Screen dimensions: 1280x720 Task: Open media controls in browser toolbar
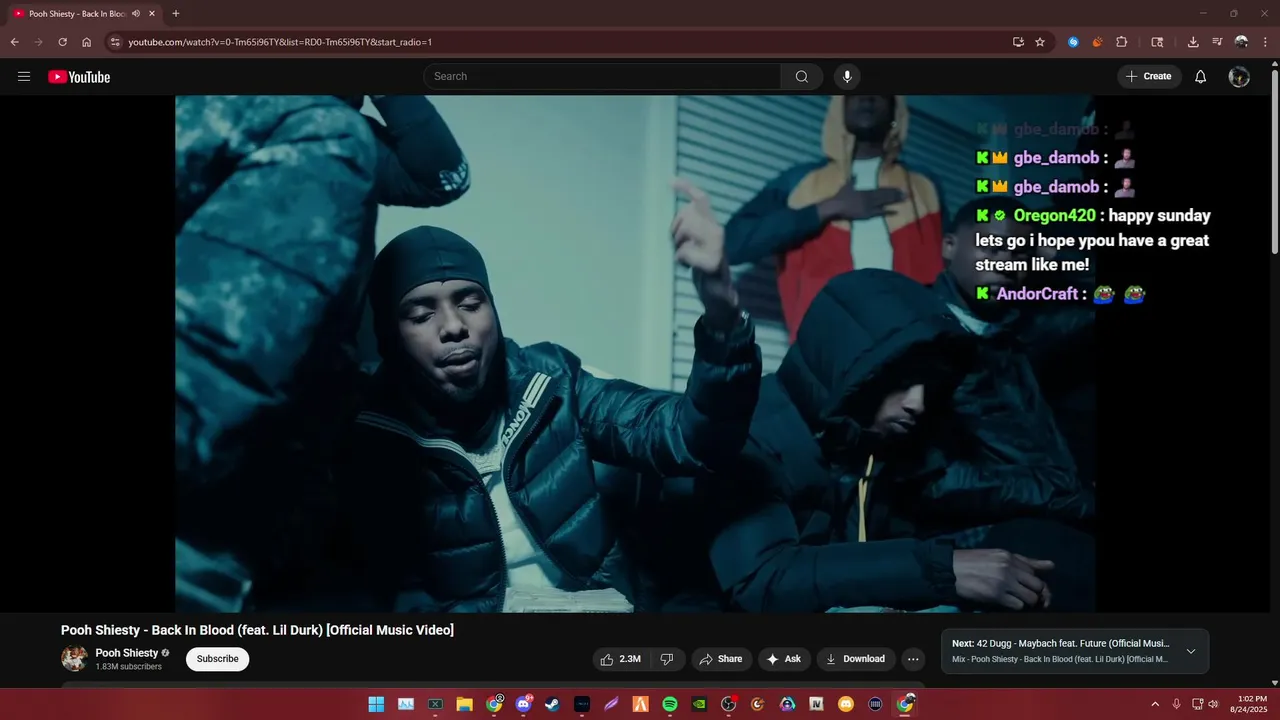coord(1217,42)
